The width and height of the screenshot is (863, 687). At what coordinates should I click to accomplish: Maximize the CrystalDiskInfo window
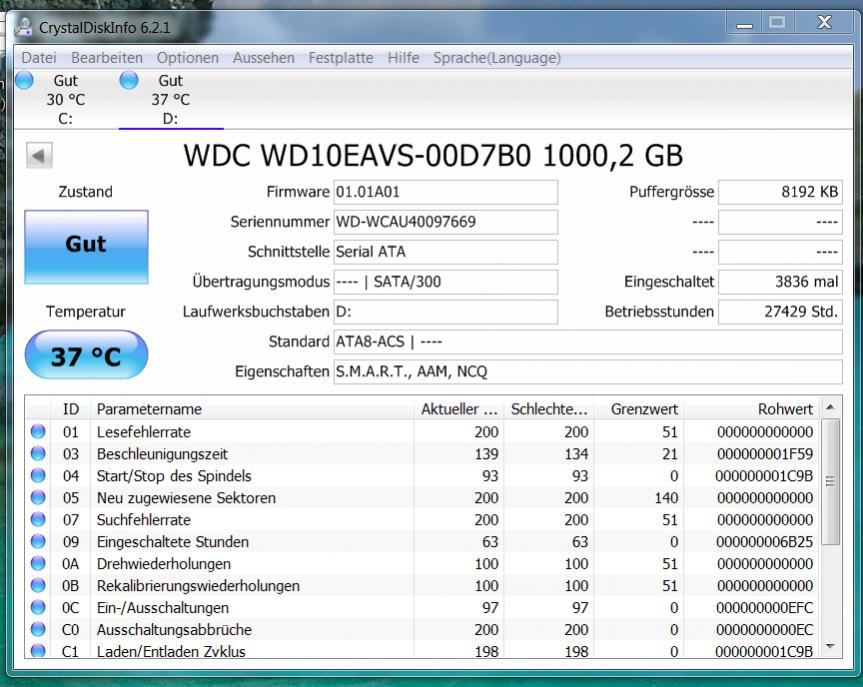tap(777, 23)
